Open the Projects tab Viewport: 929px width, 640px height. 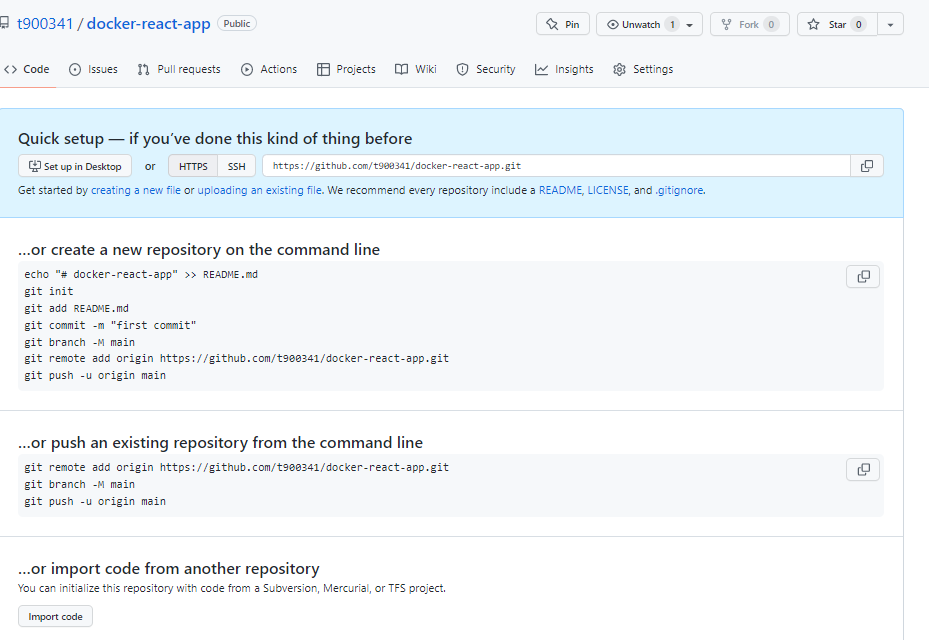[347, 69]
